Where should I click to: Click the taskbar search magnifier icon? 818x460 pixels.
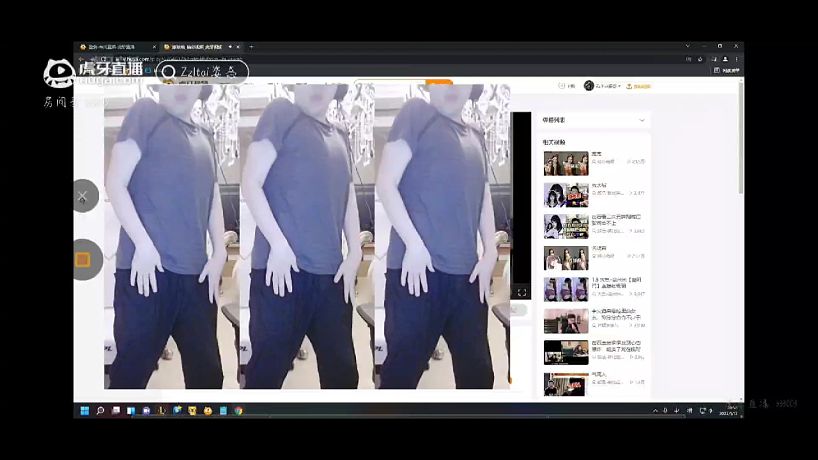tap(100, 410)
